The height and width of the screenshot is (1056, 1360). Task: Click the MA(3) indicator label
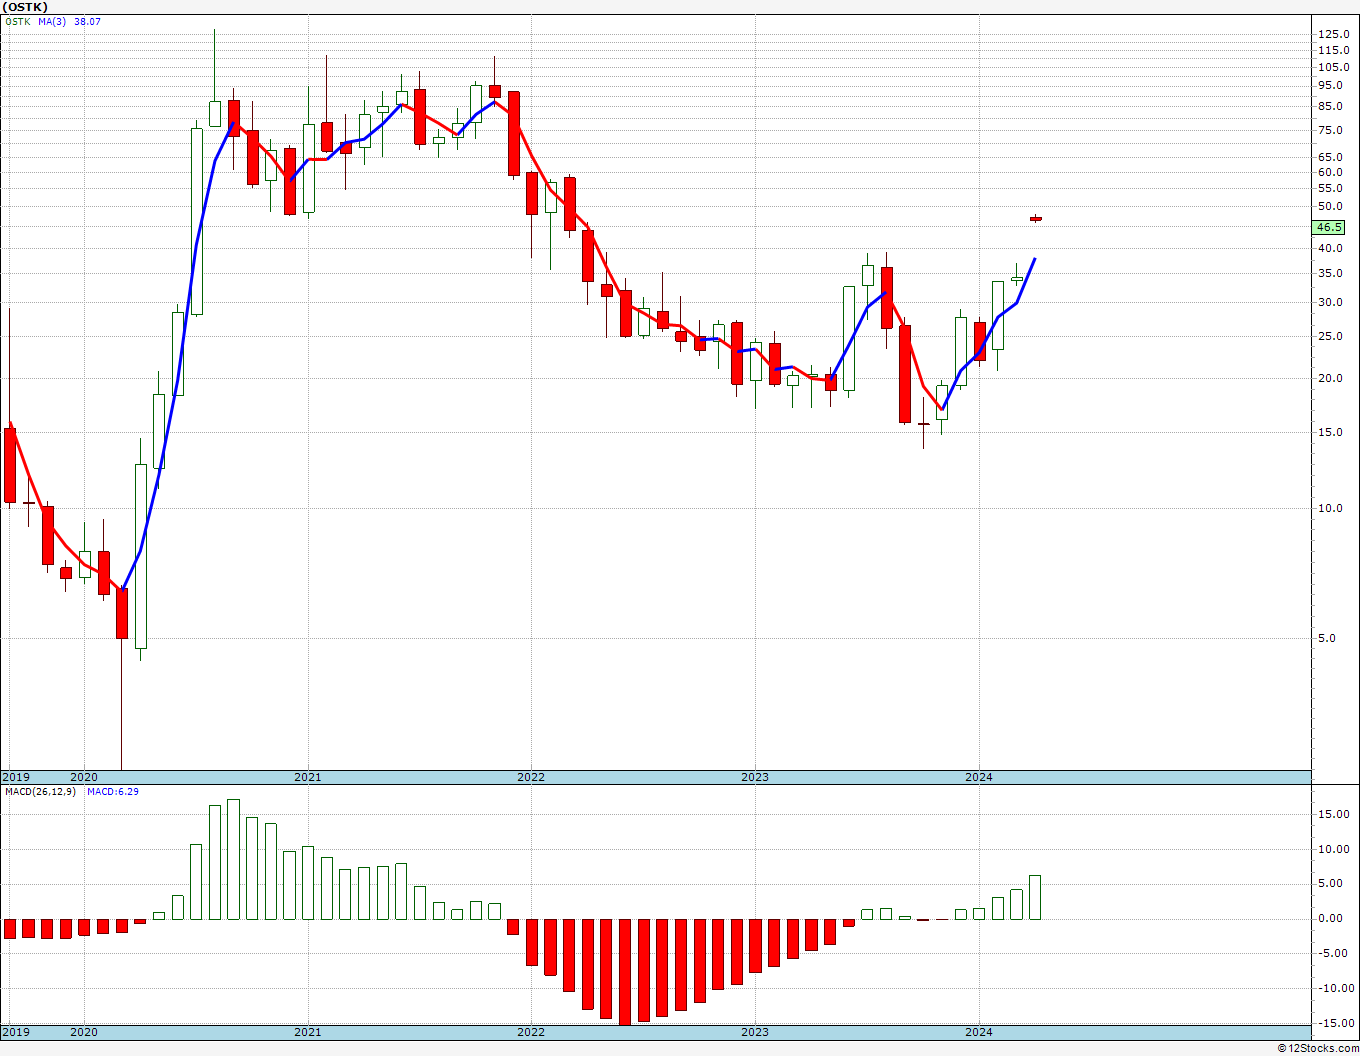(53, 21)
